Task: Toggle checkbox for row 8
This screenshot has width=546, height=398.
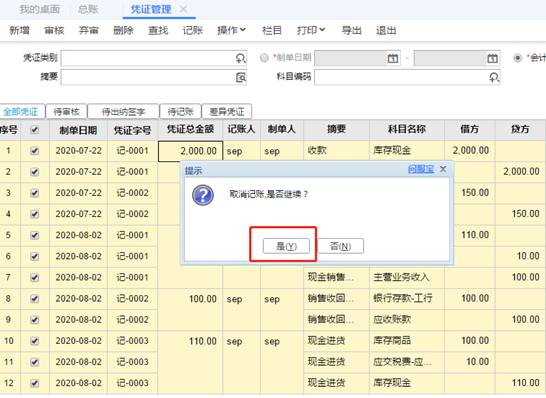Action: tap(34, 299)
